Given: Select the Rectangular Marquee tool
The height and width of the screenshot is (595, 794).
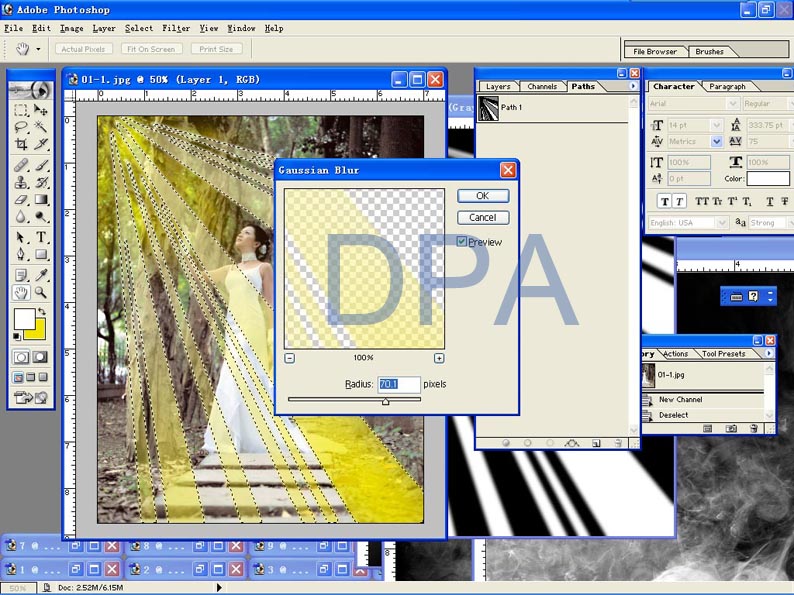Looking at the screenshot, I should pyautogui.click(x=21, y=110).
